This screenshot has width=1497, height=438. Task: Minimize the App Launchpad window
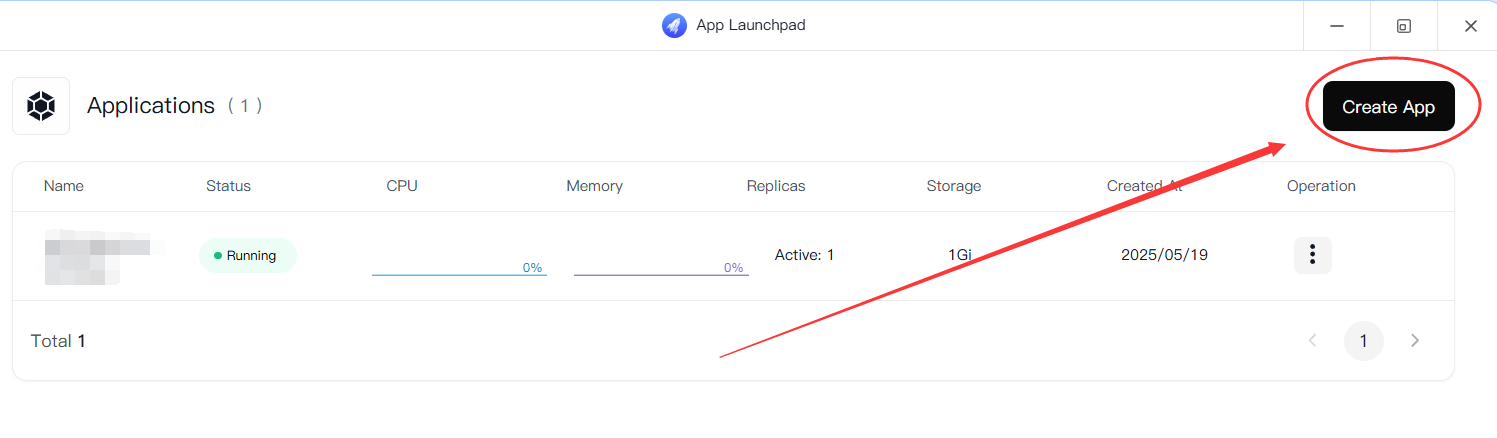click(x=1337, y=26)
